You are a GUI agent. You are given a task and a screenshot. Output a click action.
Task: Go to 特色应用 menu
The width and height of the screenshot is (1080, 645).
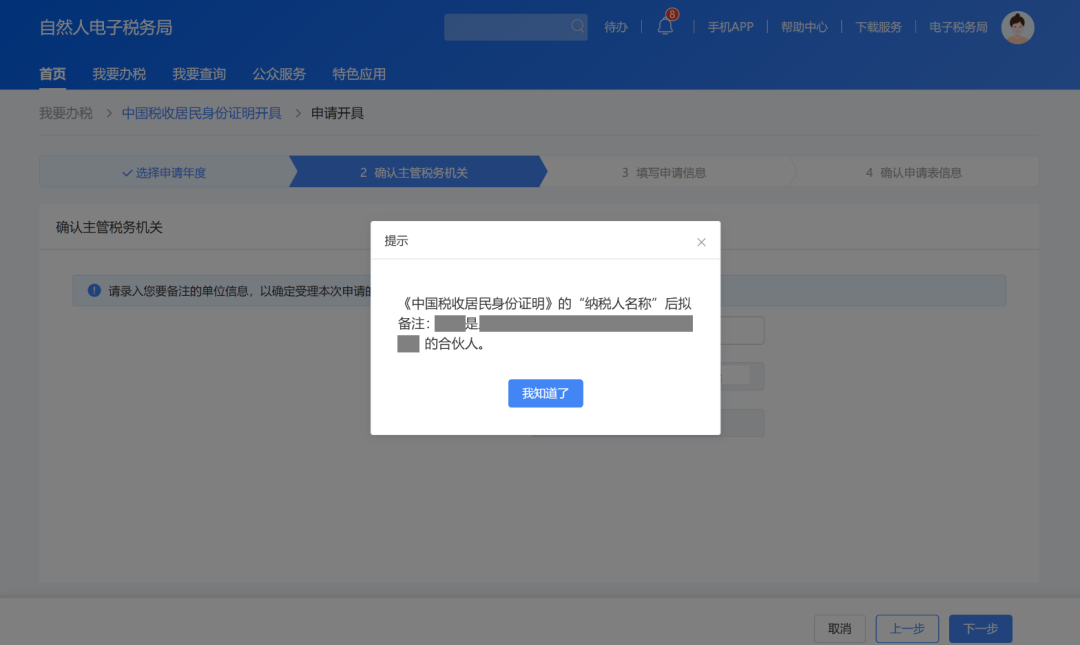tap(359, 74)
